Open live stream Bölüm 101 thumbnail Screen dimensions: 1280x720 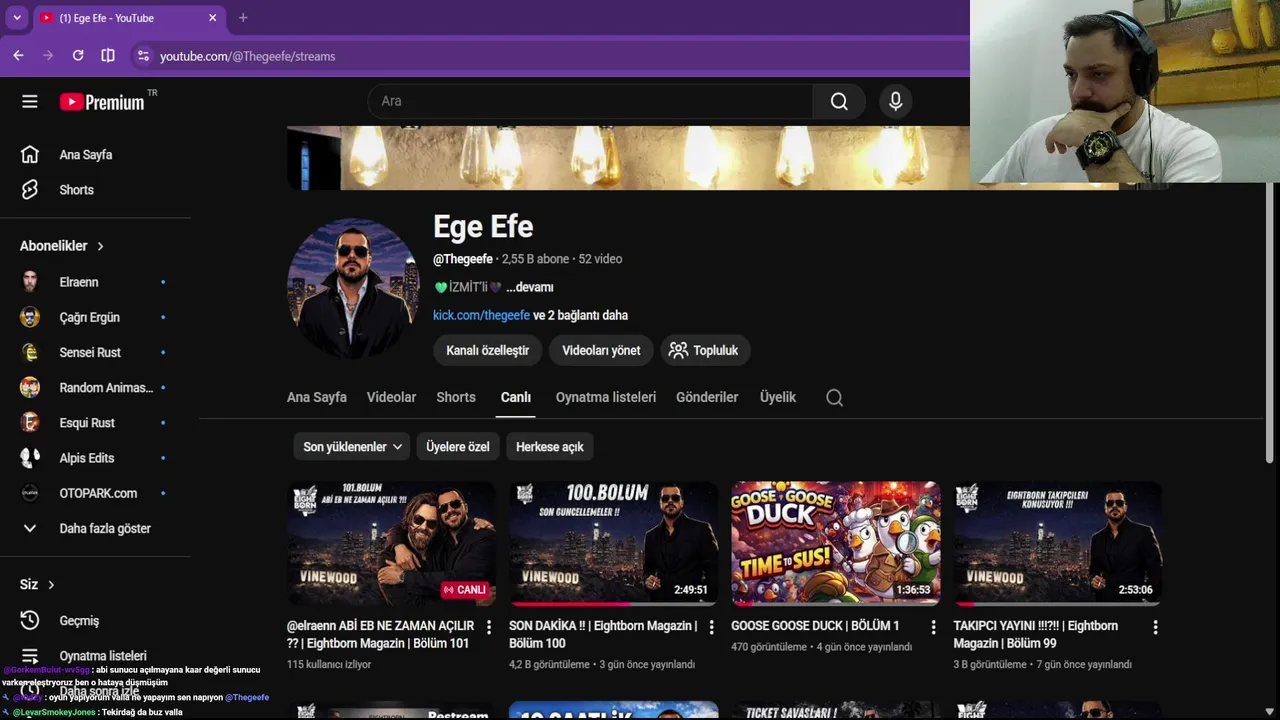(391, 543)
